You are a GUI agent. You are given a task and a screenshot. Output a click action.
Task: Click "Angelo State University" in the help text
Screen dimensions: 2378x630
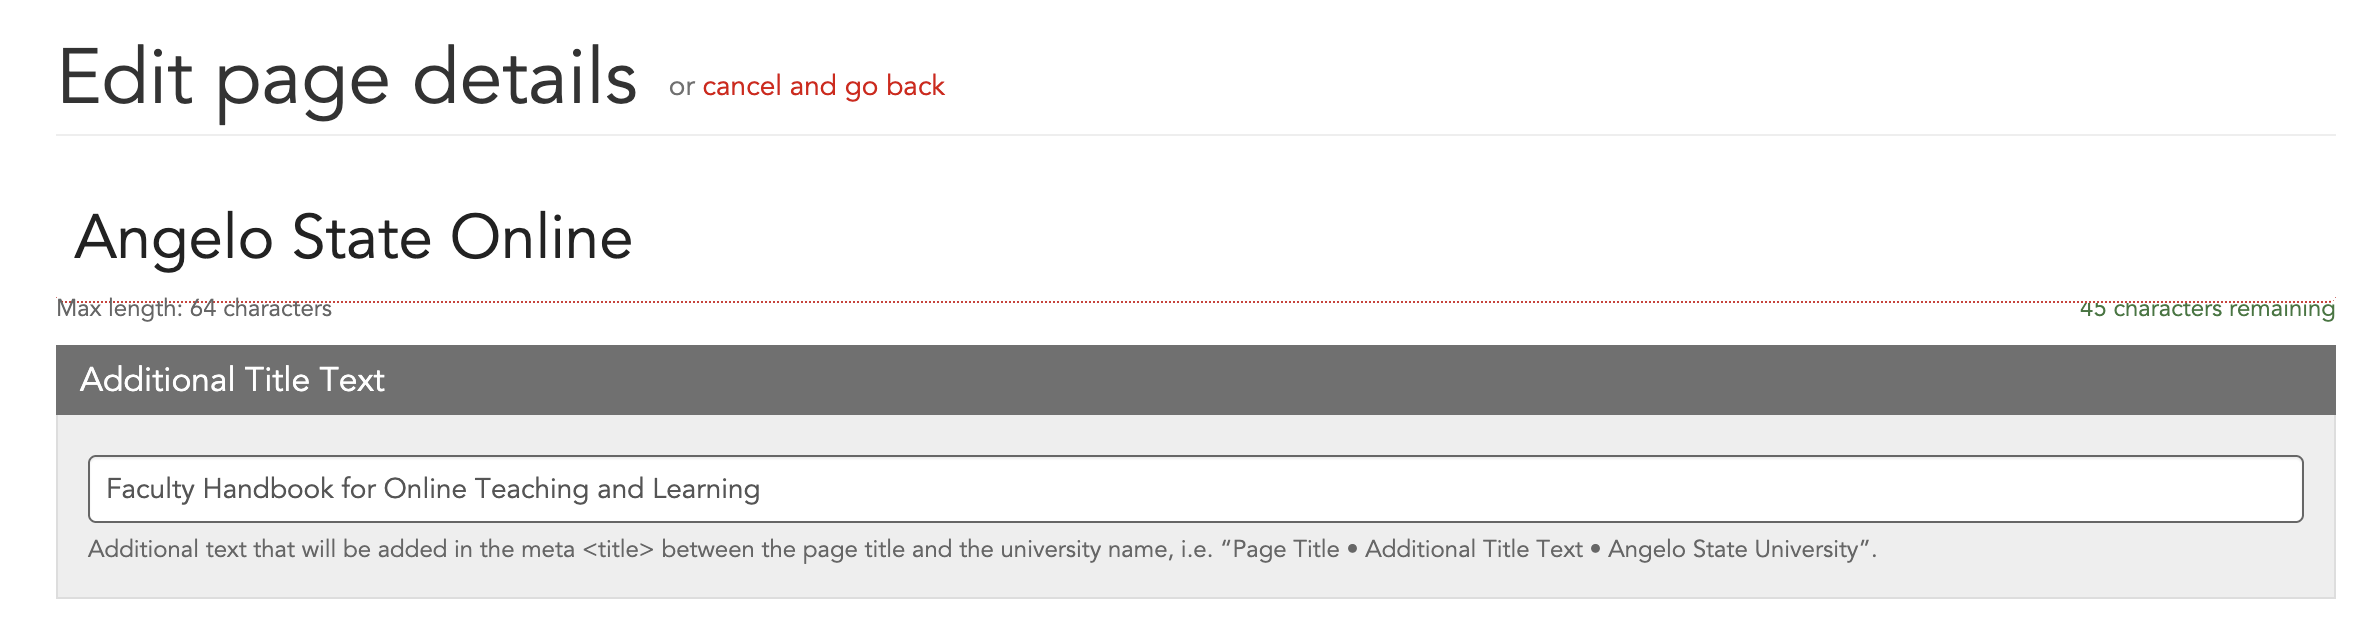(1732, 550)
